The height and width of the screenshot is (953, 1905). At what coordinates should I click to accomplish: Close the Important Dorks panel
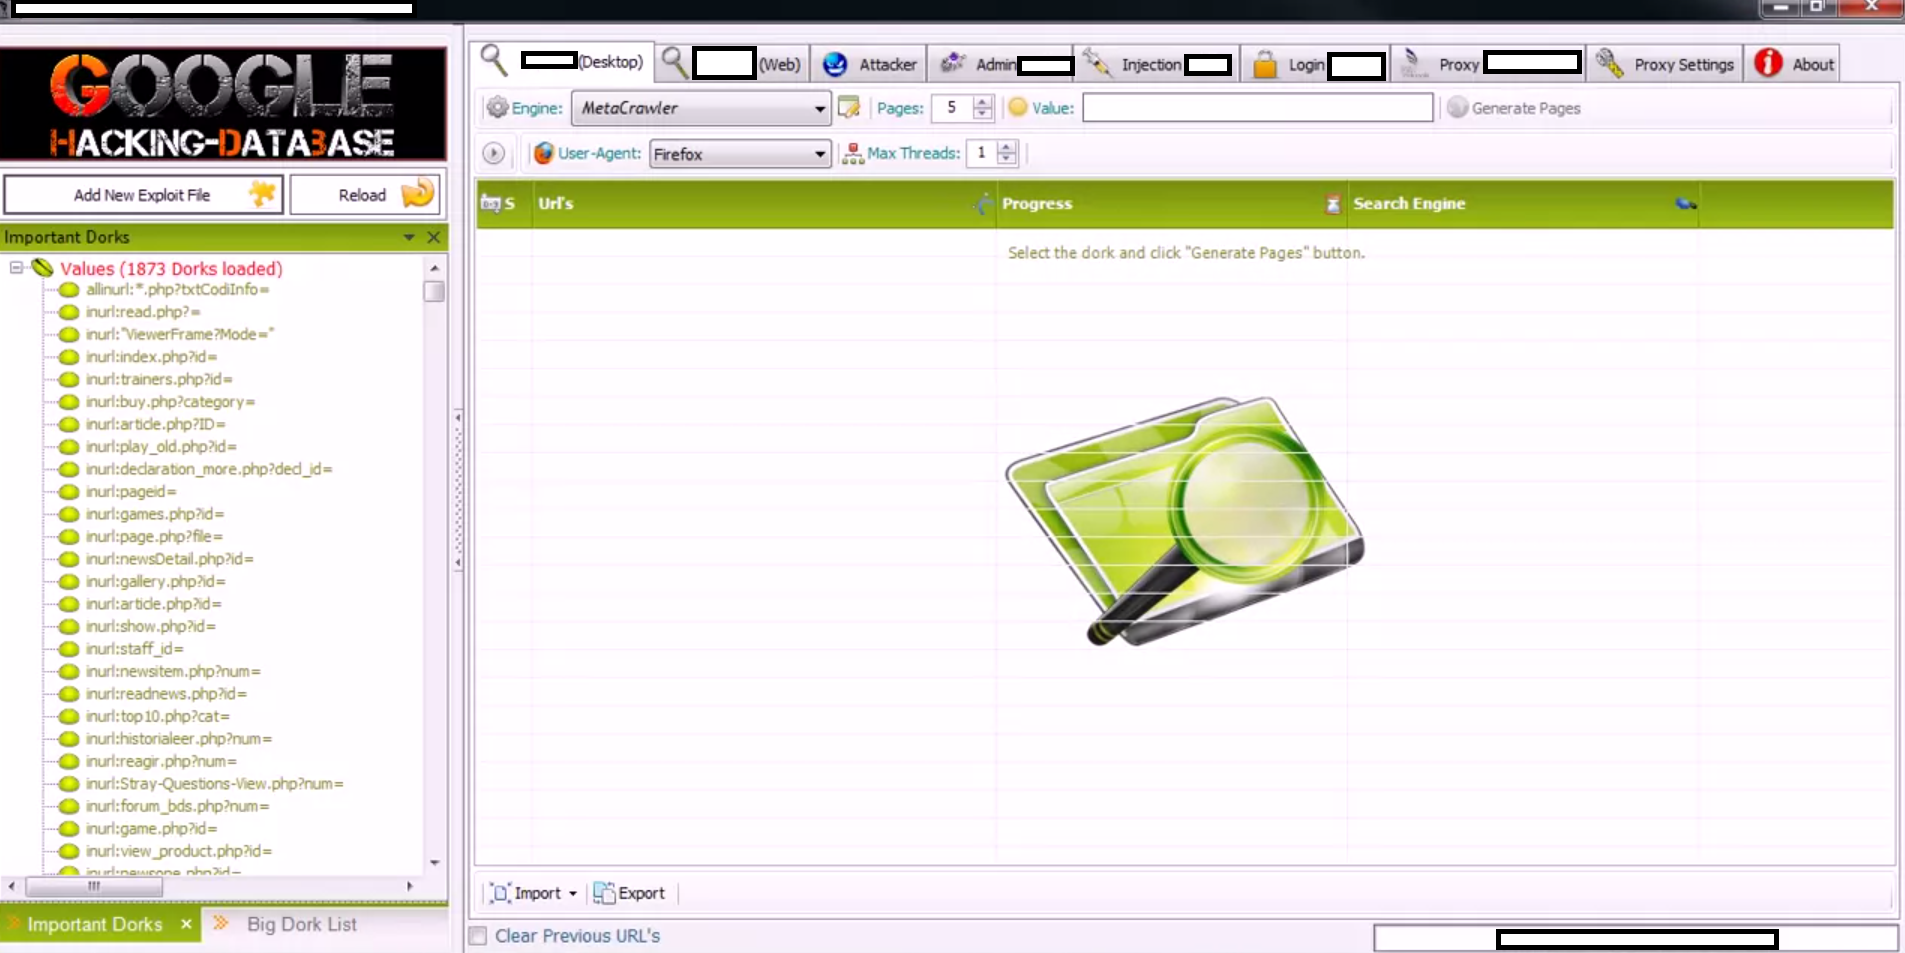(x=434, y=237)
